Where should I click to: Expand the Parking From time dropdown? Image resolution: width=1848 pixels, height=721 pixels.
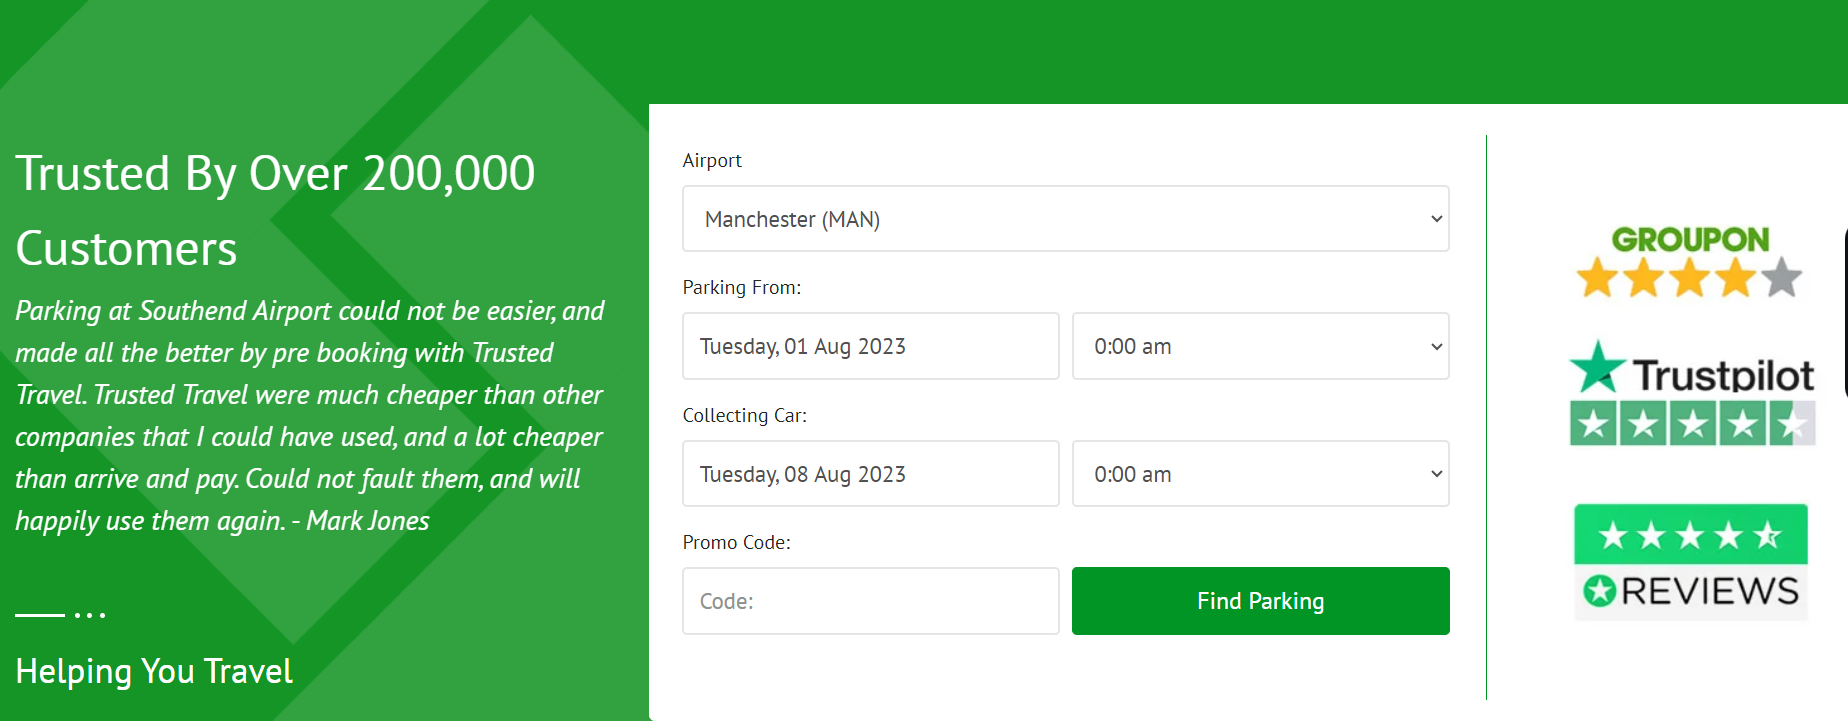pos(1260,346)
